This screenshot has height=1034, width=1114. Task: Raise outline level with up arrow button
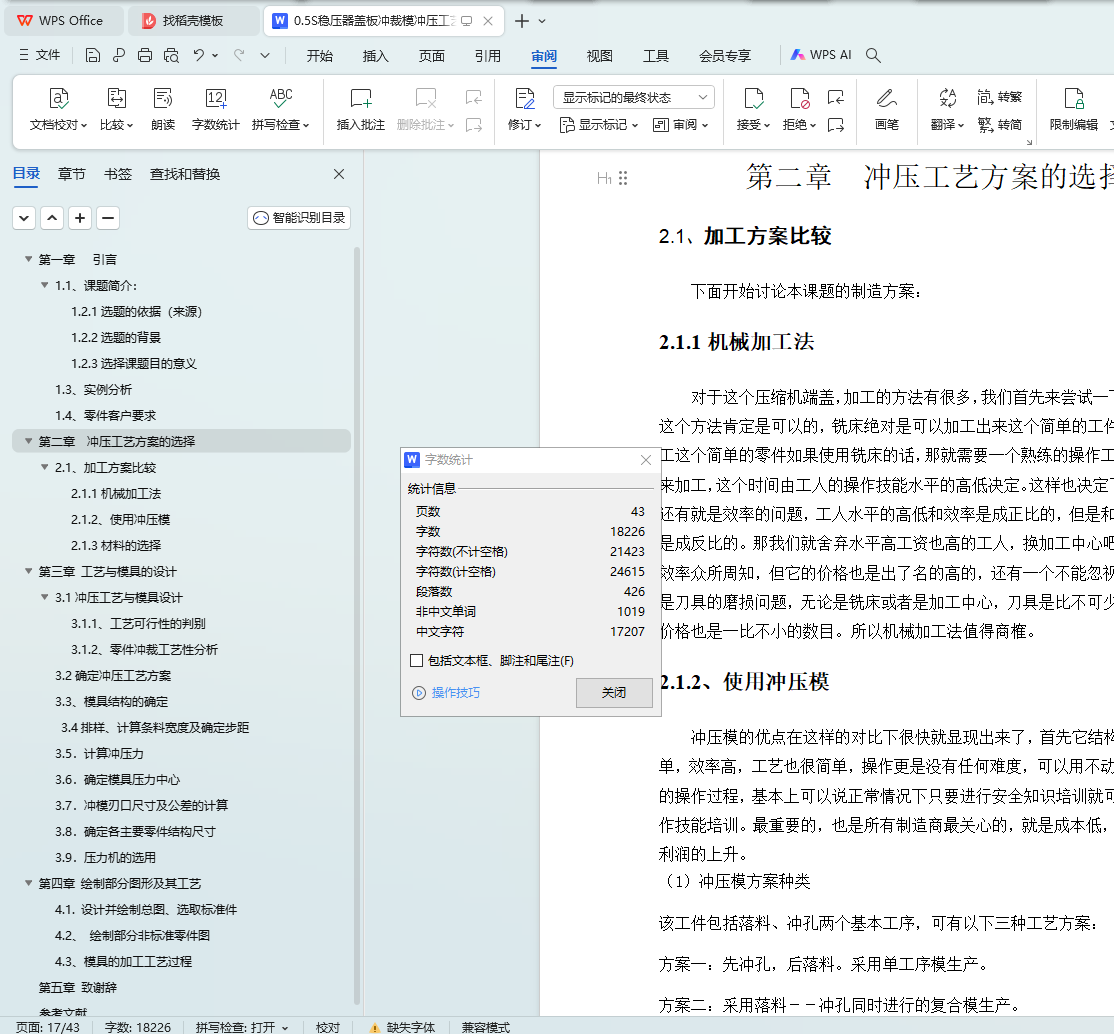(52, 218)
